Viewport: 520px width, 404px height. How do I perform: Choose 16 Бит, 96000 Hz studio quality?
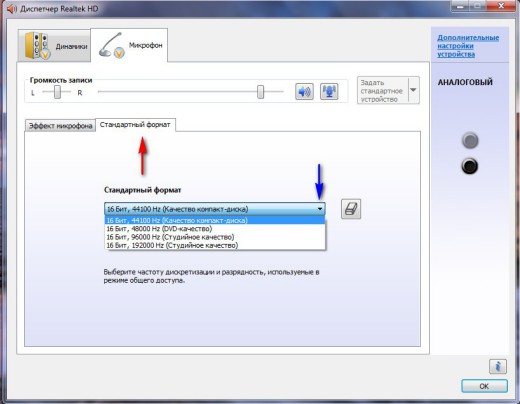[x=215, y=237]
